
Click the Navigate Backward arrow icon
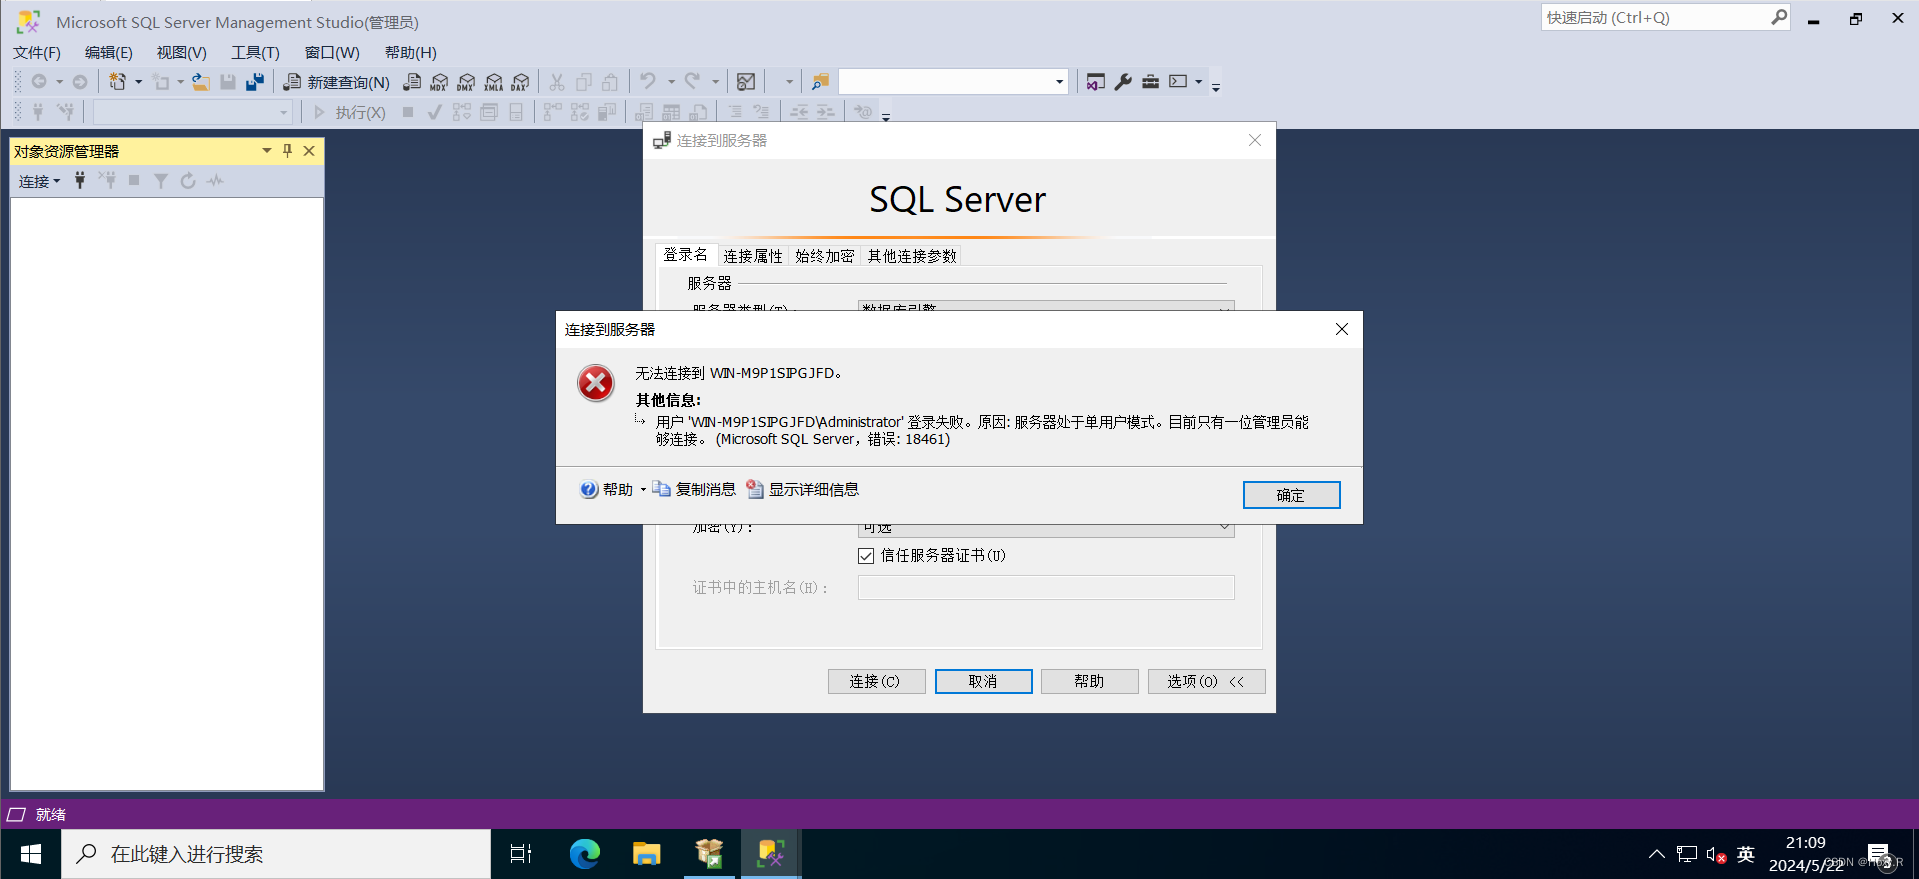click(x=39, y=82)
